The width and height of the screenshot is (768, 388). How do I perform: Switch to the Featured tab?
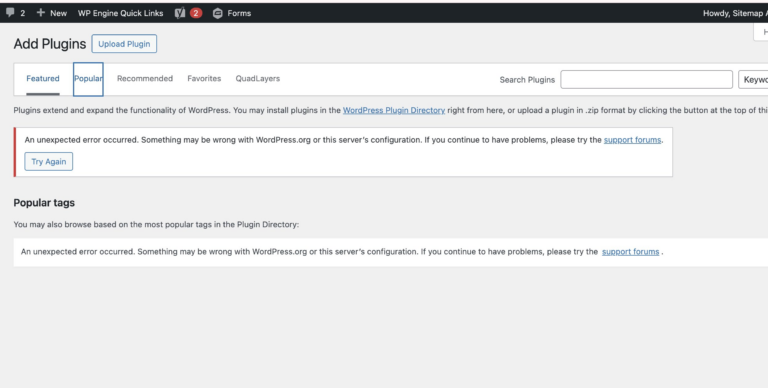(43, 78)
